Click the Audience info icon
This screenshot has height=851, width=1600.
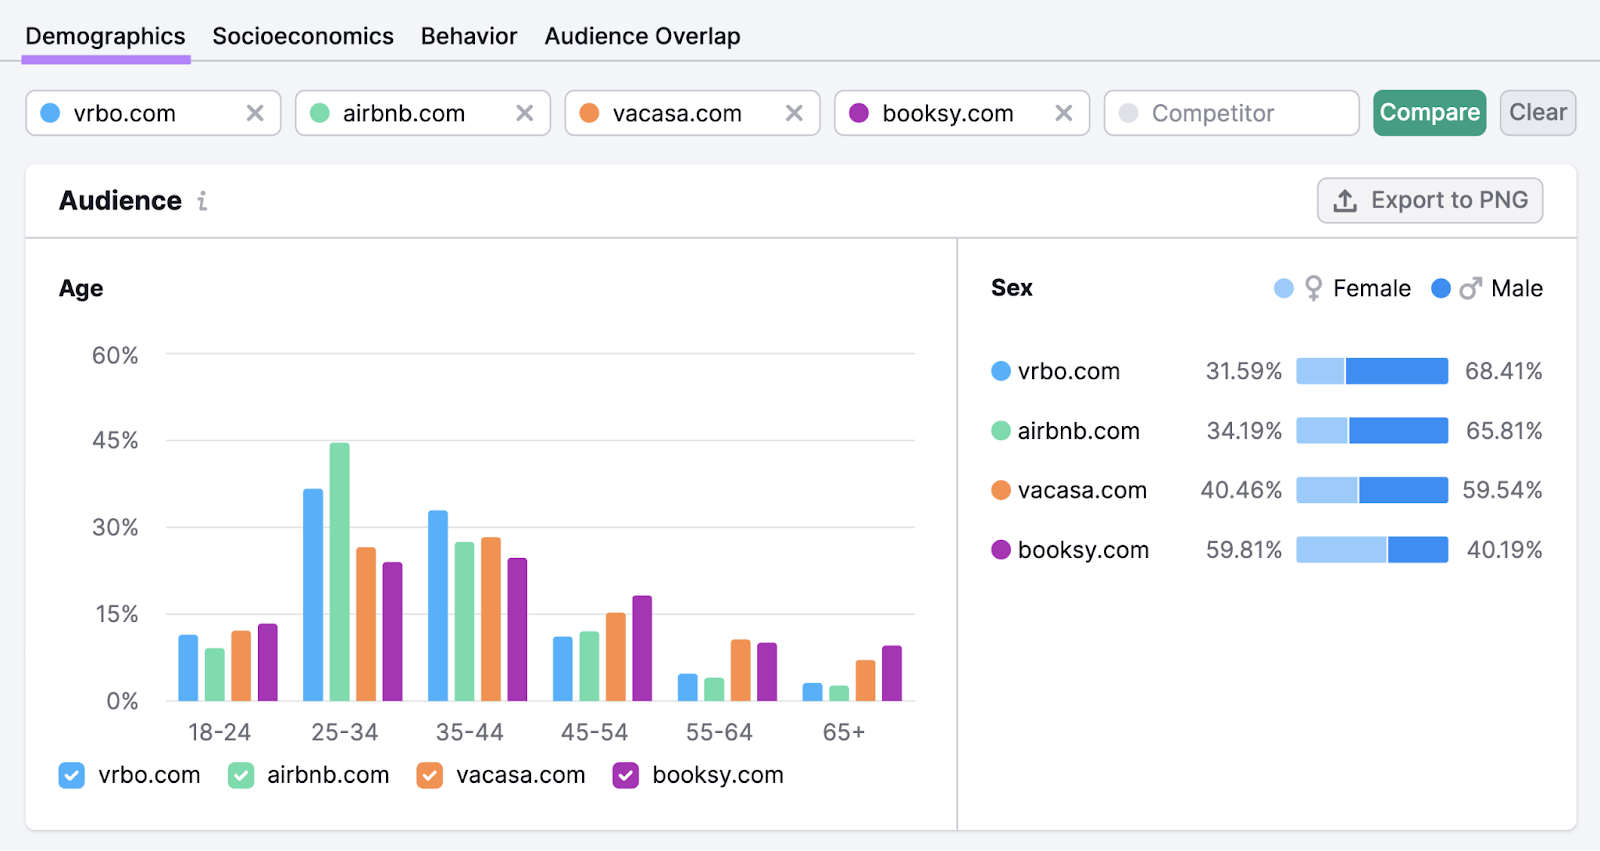pos(202,201)
